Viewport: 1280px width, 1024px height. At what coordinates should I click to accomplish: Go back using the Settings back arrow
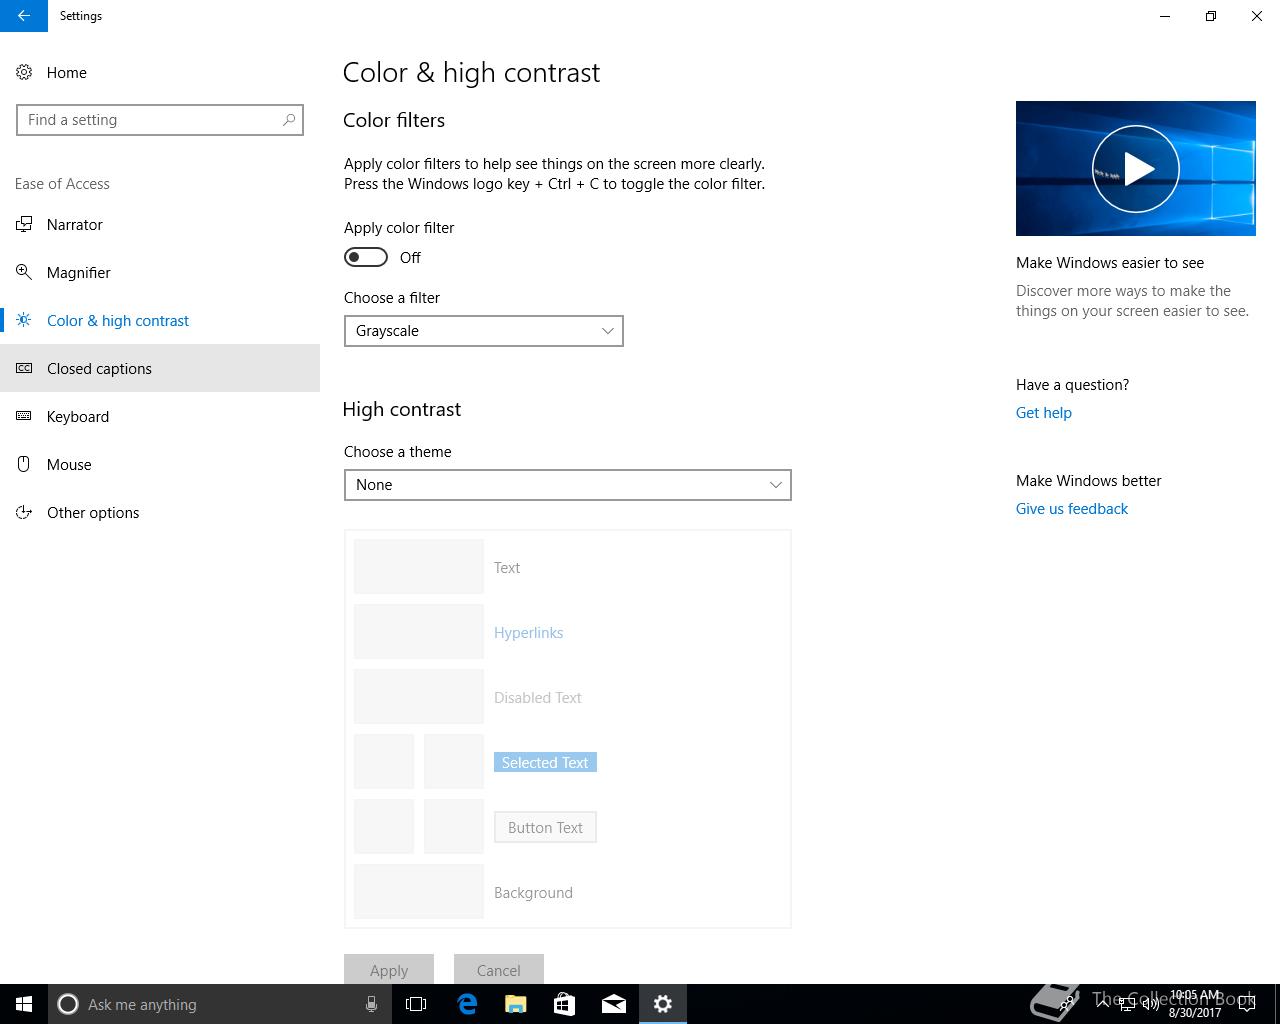point(23,16)
